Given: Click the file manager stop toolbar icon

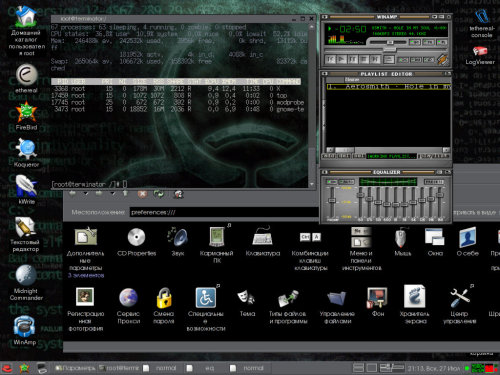Looking at the screenshot, I should (142, 194).
